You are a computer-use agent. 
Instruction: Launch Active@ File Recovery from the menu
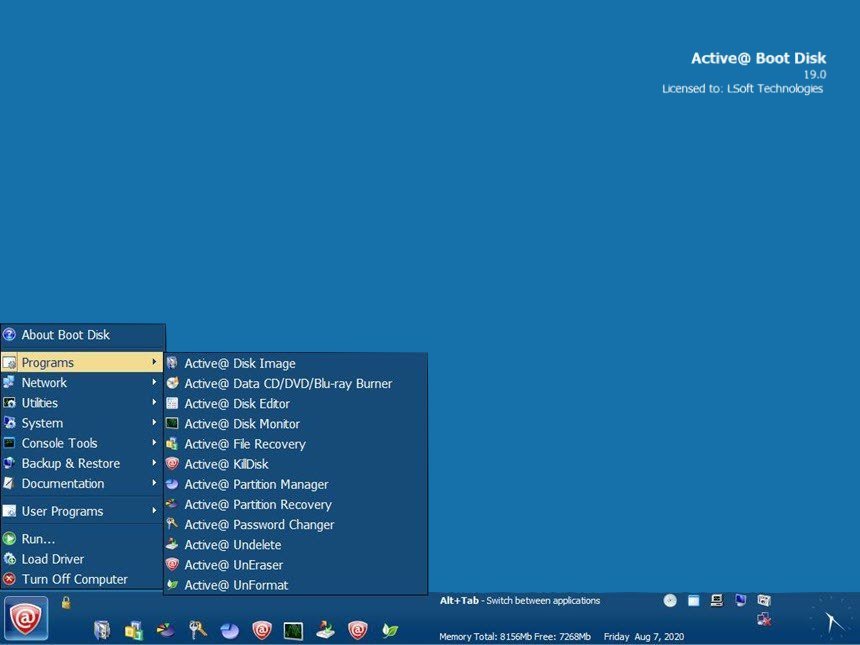[245, 444]
